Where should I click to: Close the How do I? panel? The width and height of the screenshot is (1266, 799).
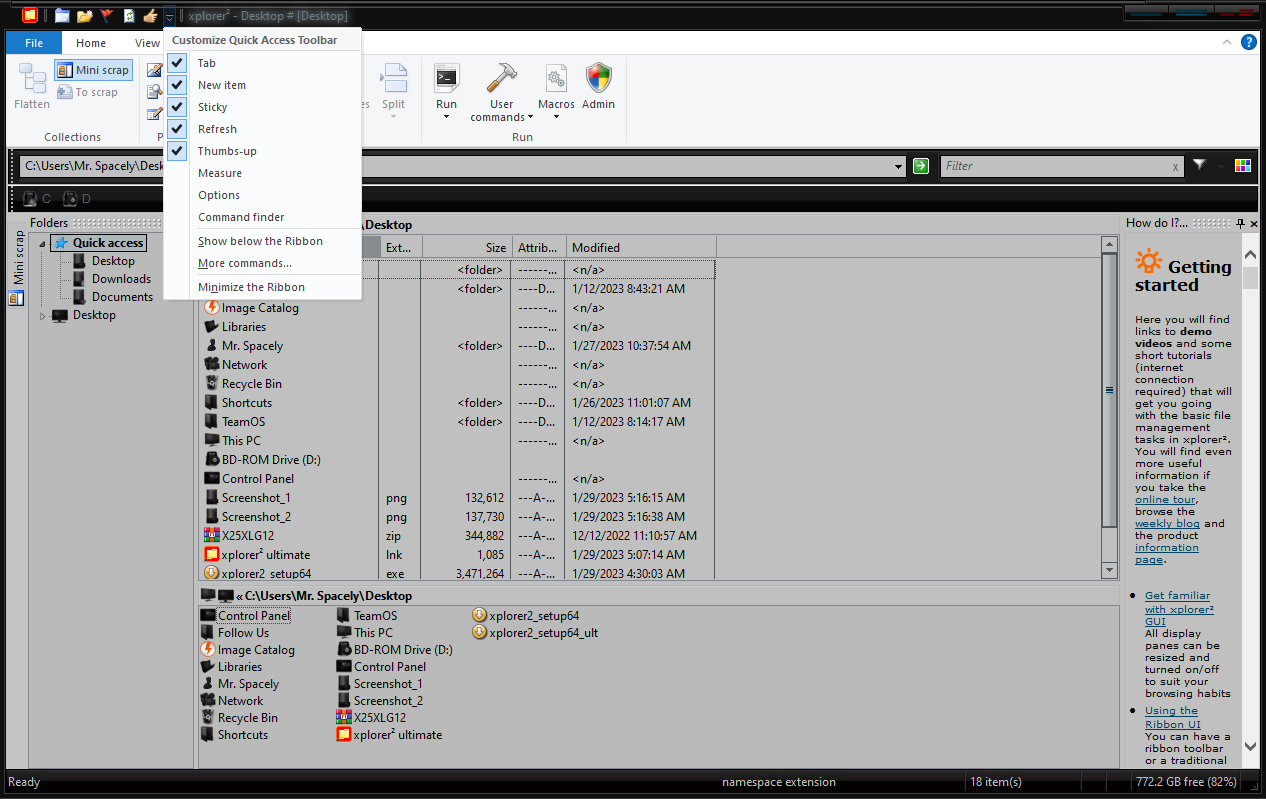click(1254, 223)
